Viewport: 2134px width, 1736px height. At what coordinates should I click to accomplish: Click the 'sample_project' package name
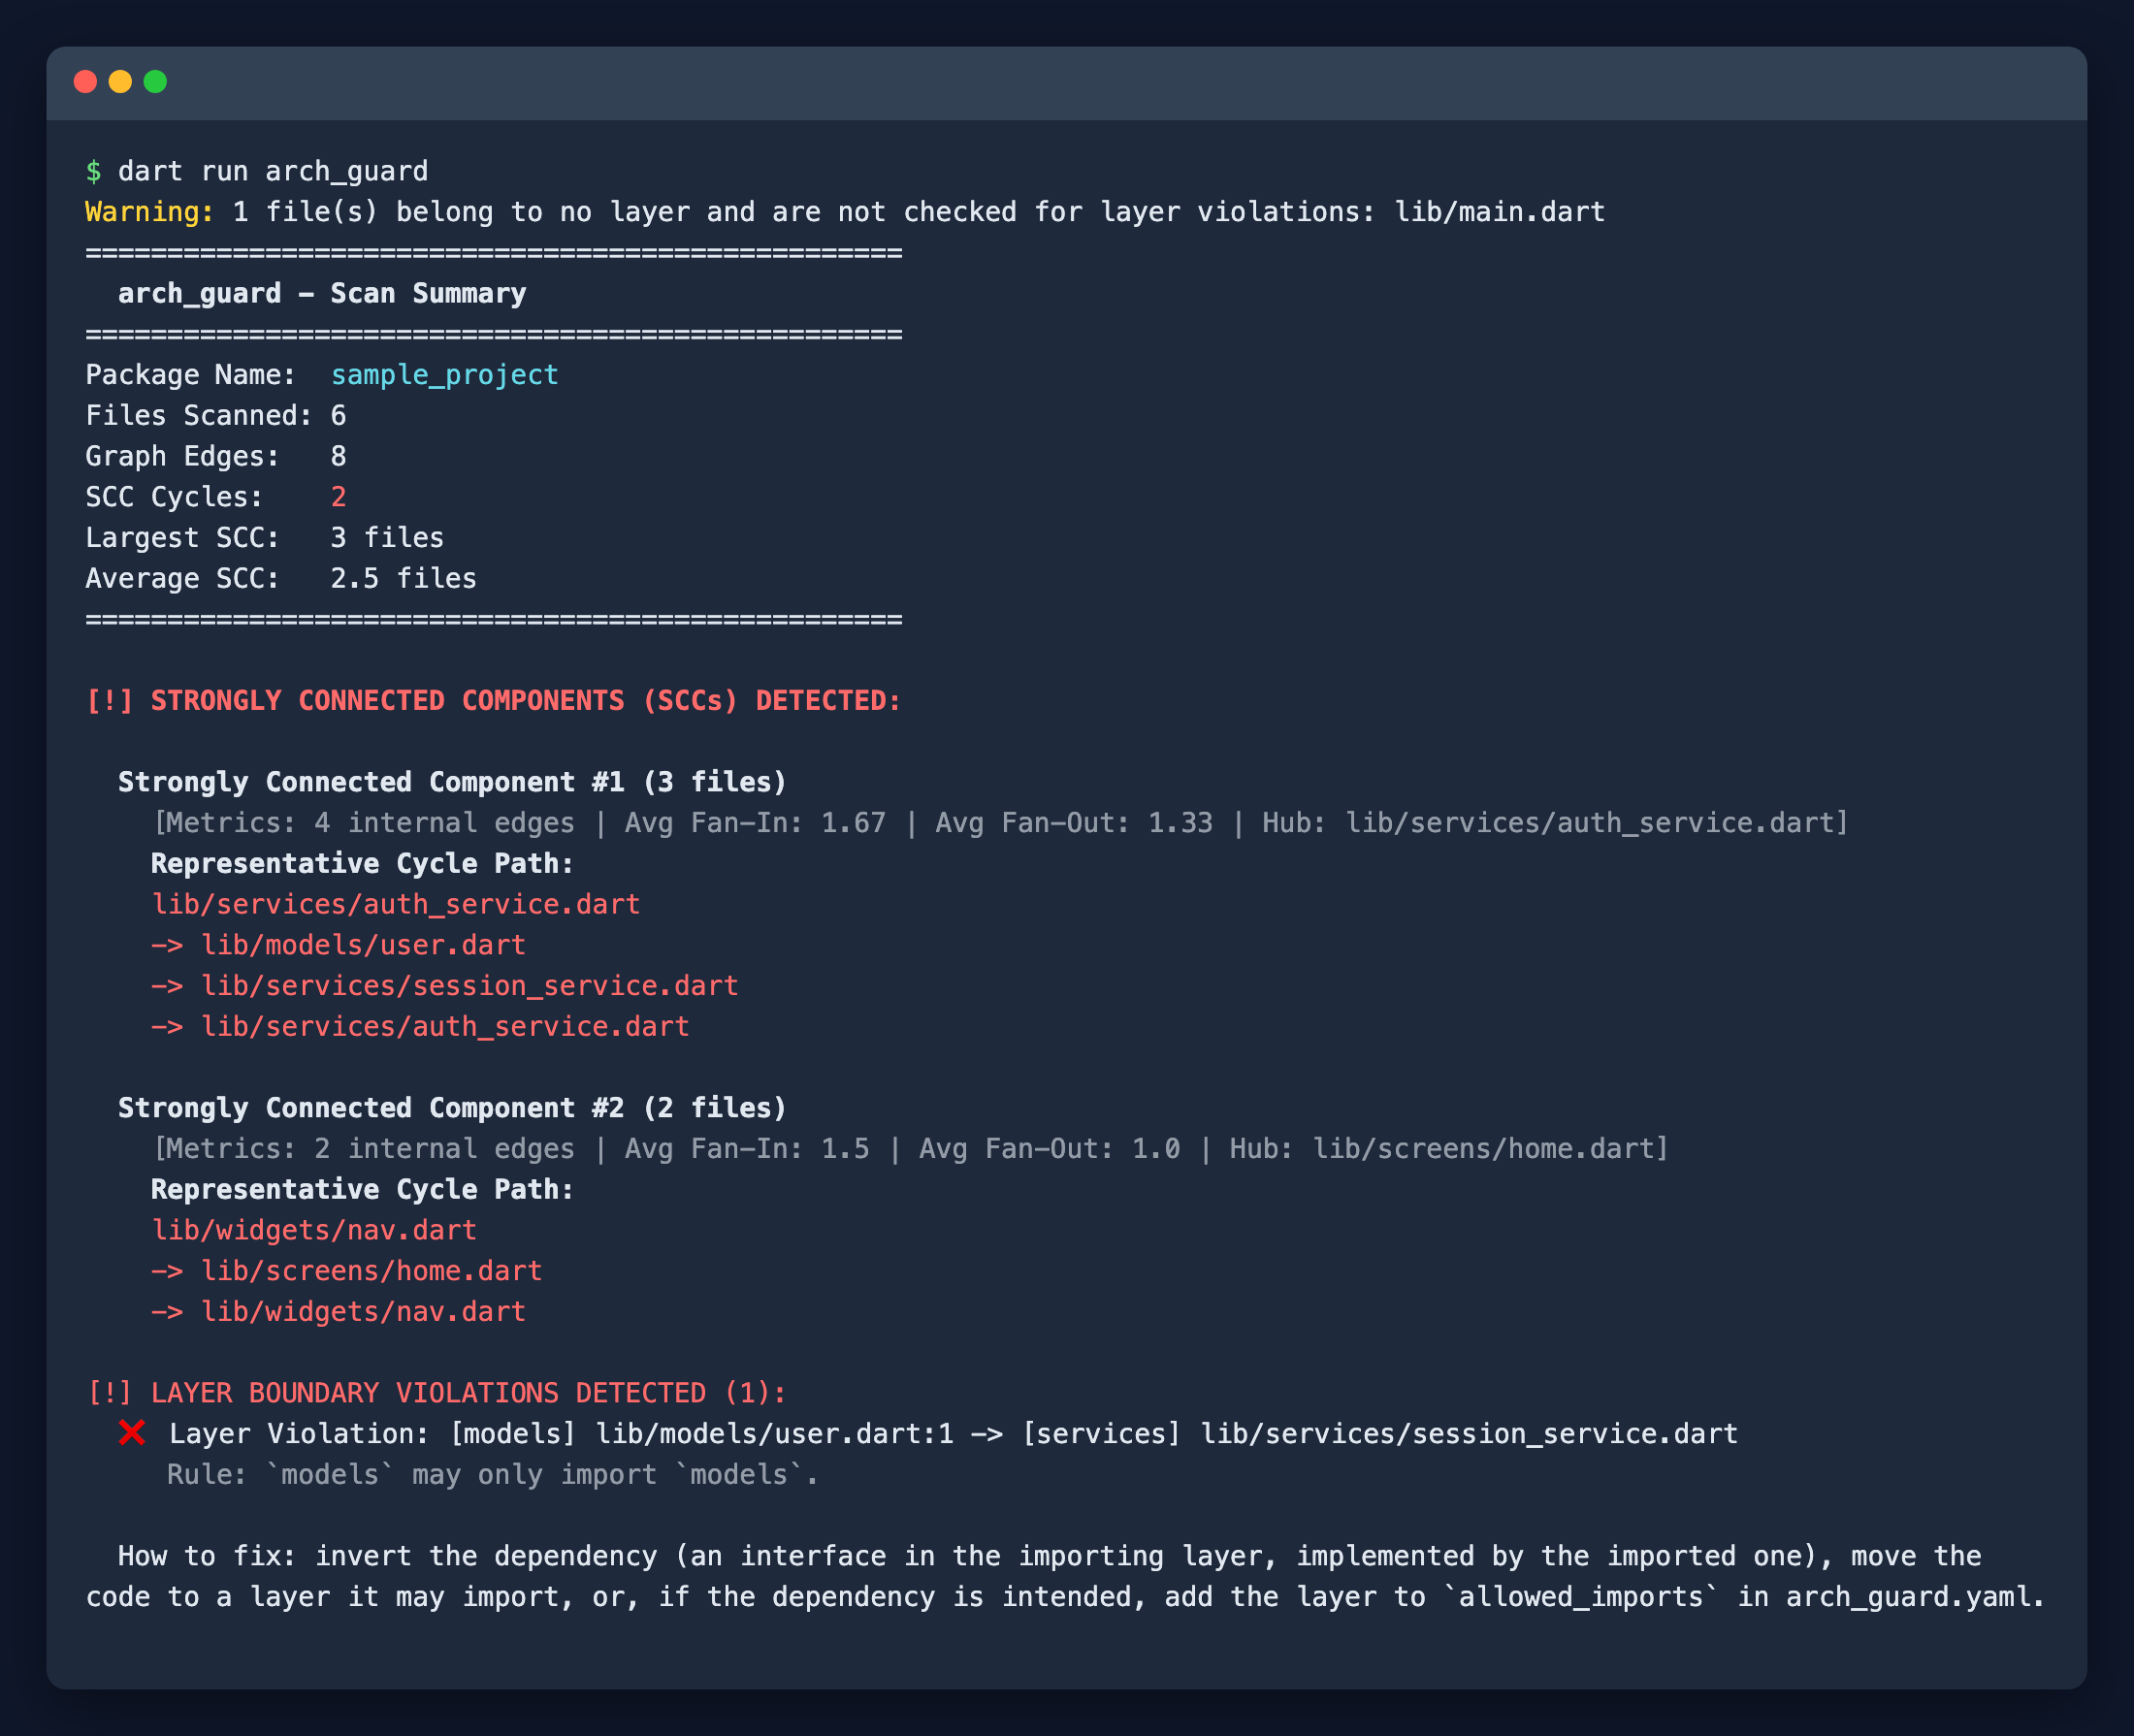445,375
